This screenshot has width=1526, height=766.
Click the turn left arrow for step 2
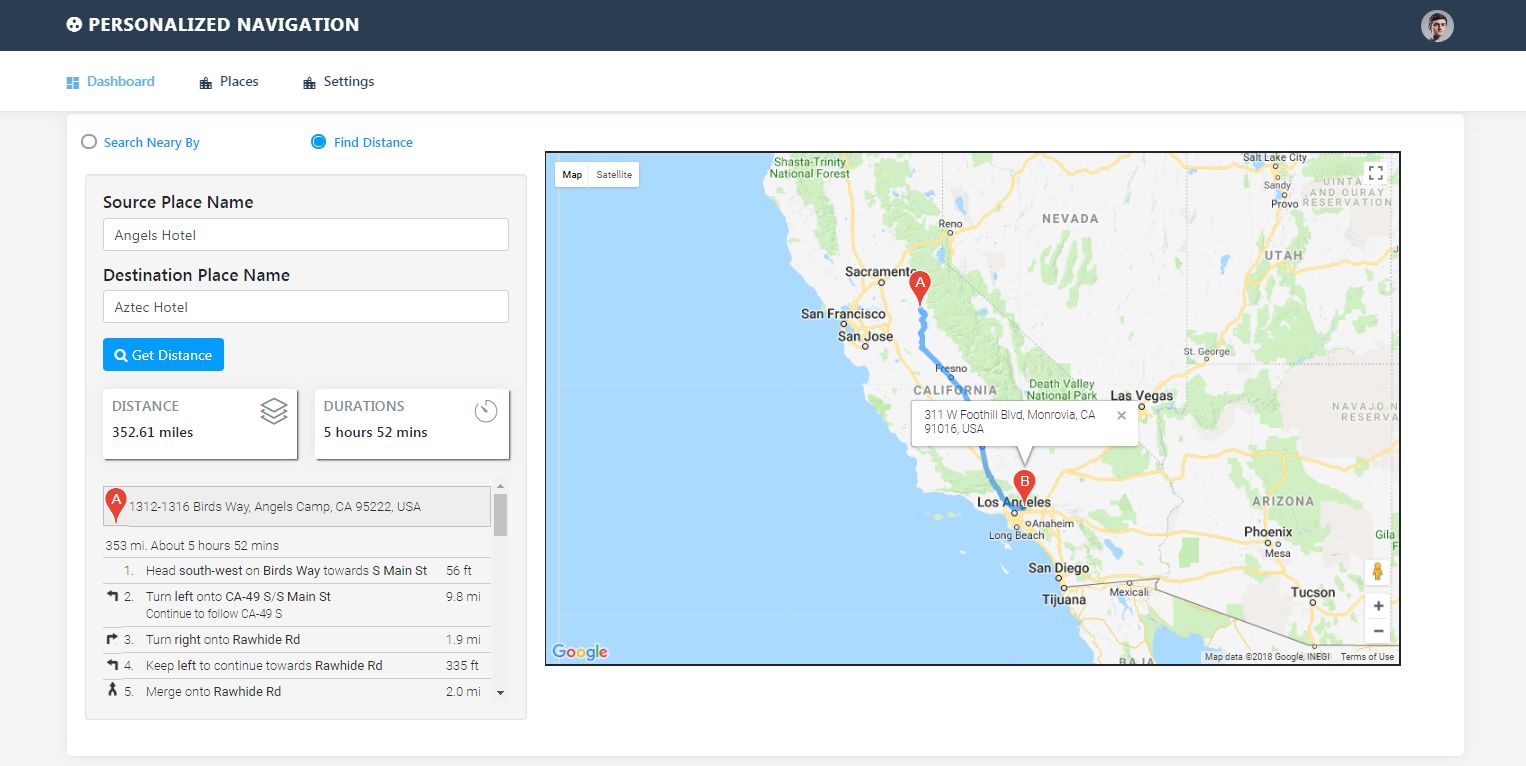(112, 596)
